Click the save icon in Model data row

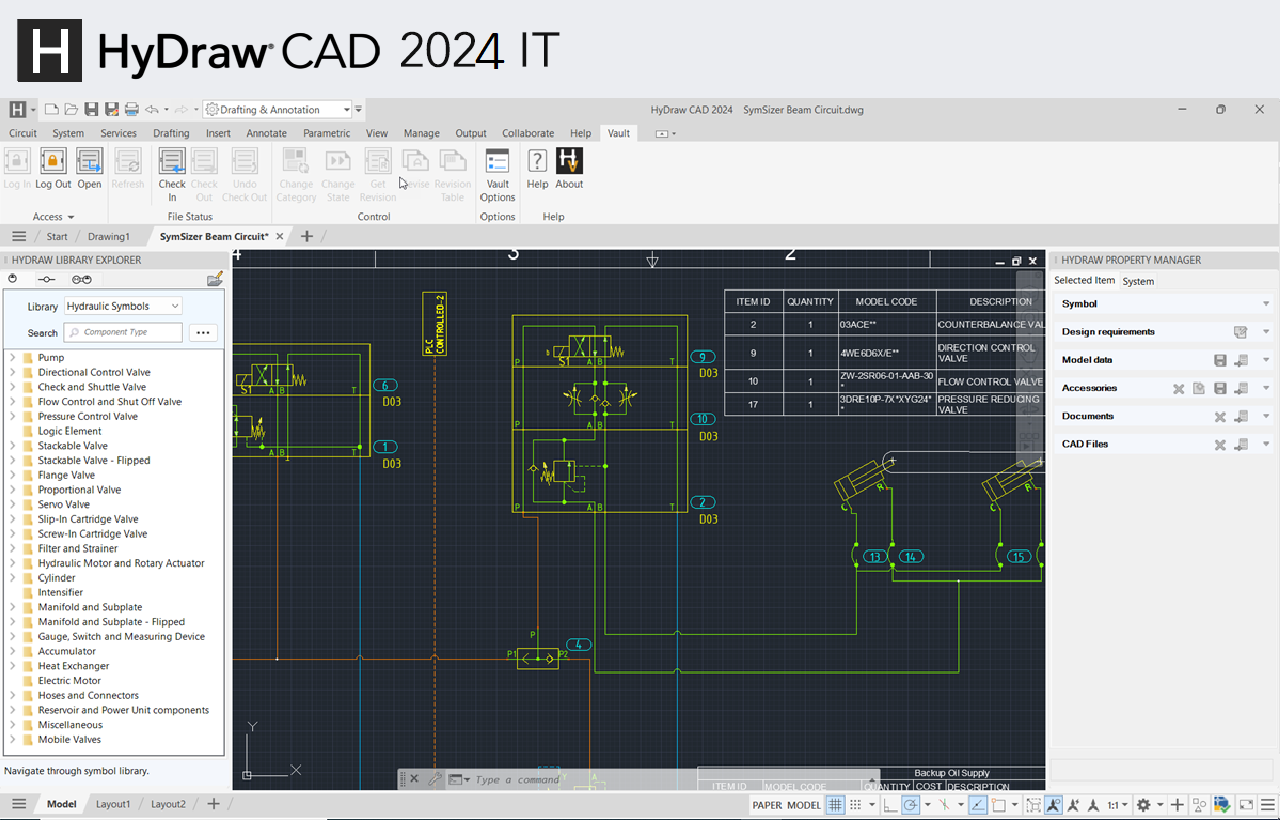click(1220, 360)
